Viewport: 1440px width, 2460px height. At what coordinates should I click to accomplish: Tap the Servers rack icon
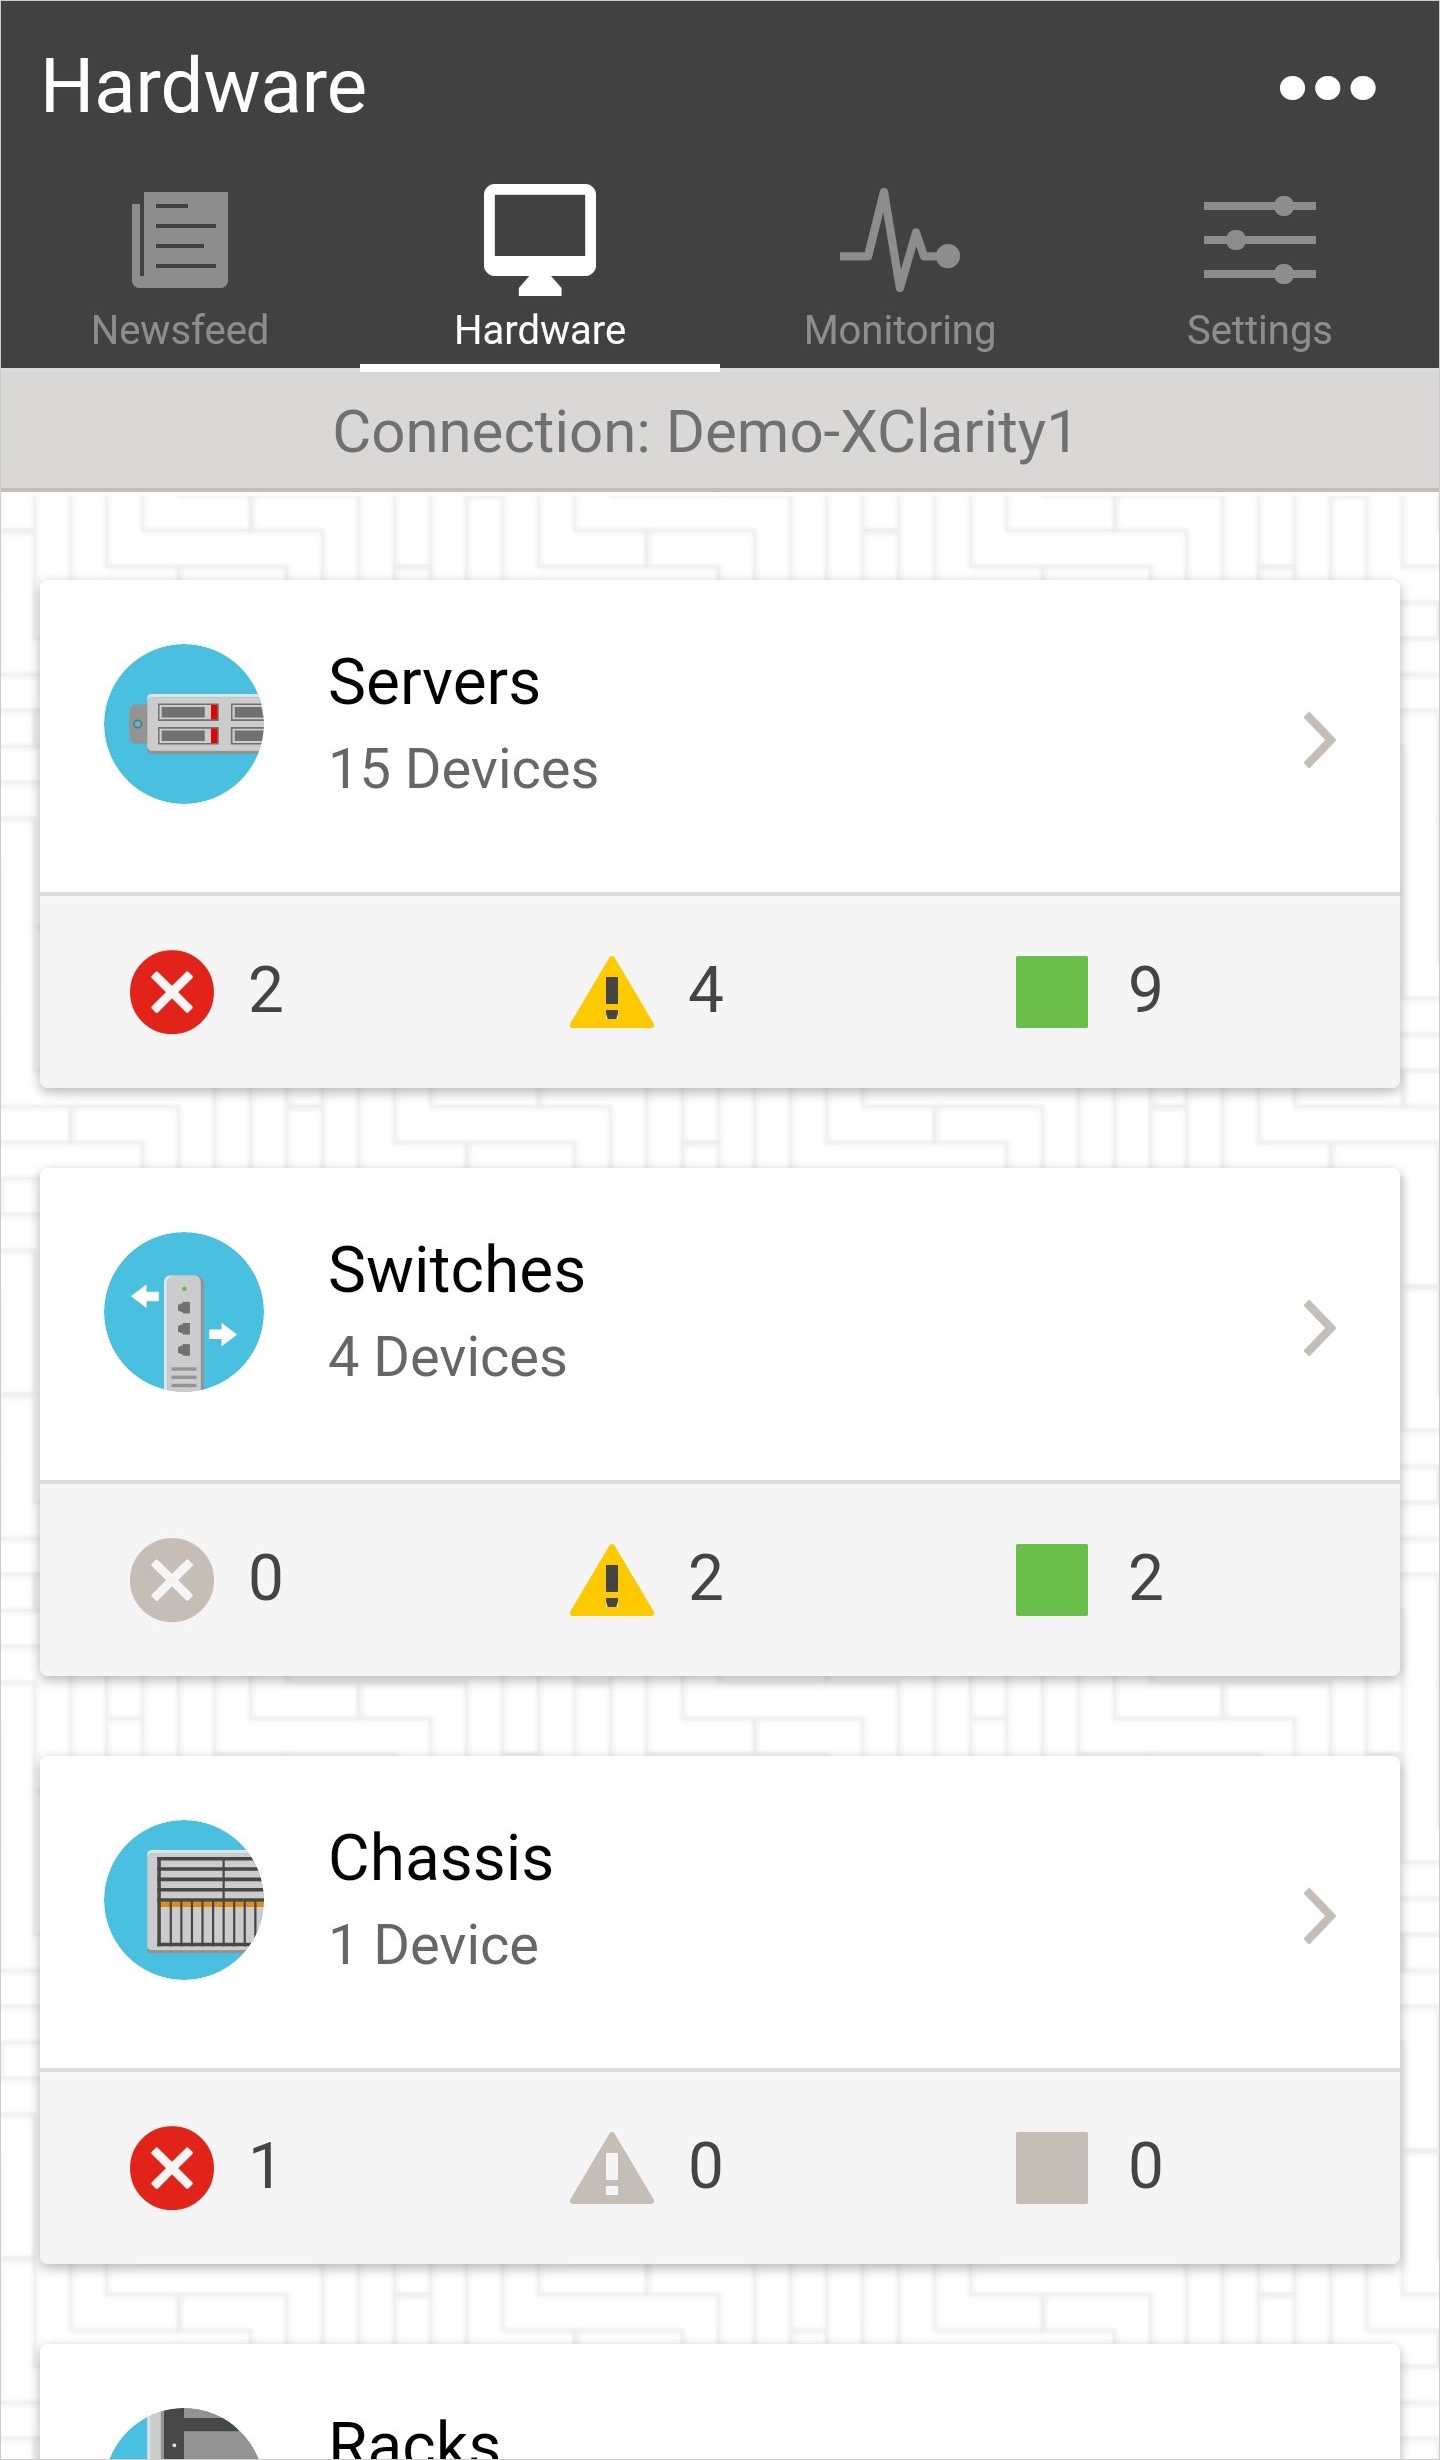click(184, 724)
